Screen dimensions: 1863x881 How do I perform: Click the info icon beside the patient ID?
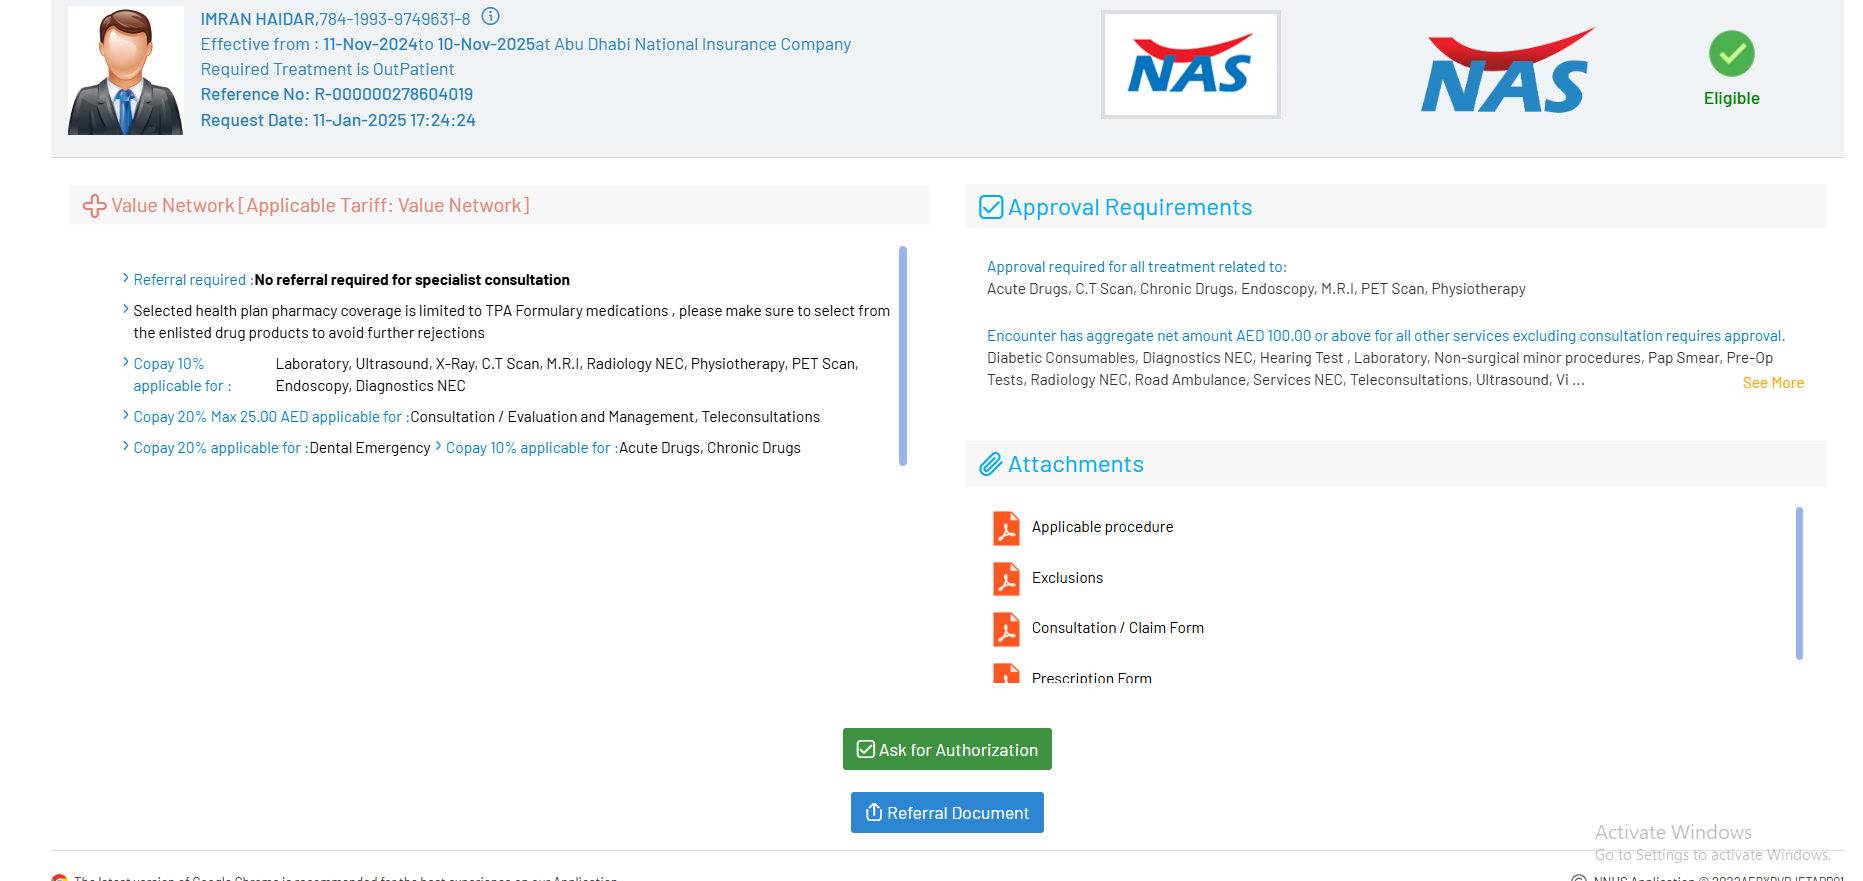pos(490,17)
